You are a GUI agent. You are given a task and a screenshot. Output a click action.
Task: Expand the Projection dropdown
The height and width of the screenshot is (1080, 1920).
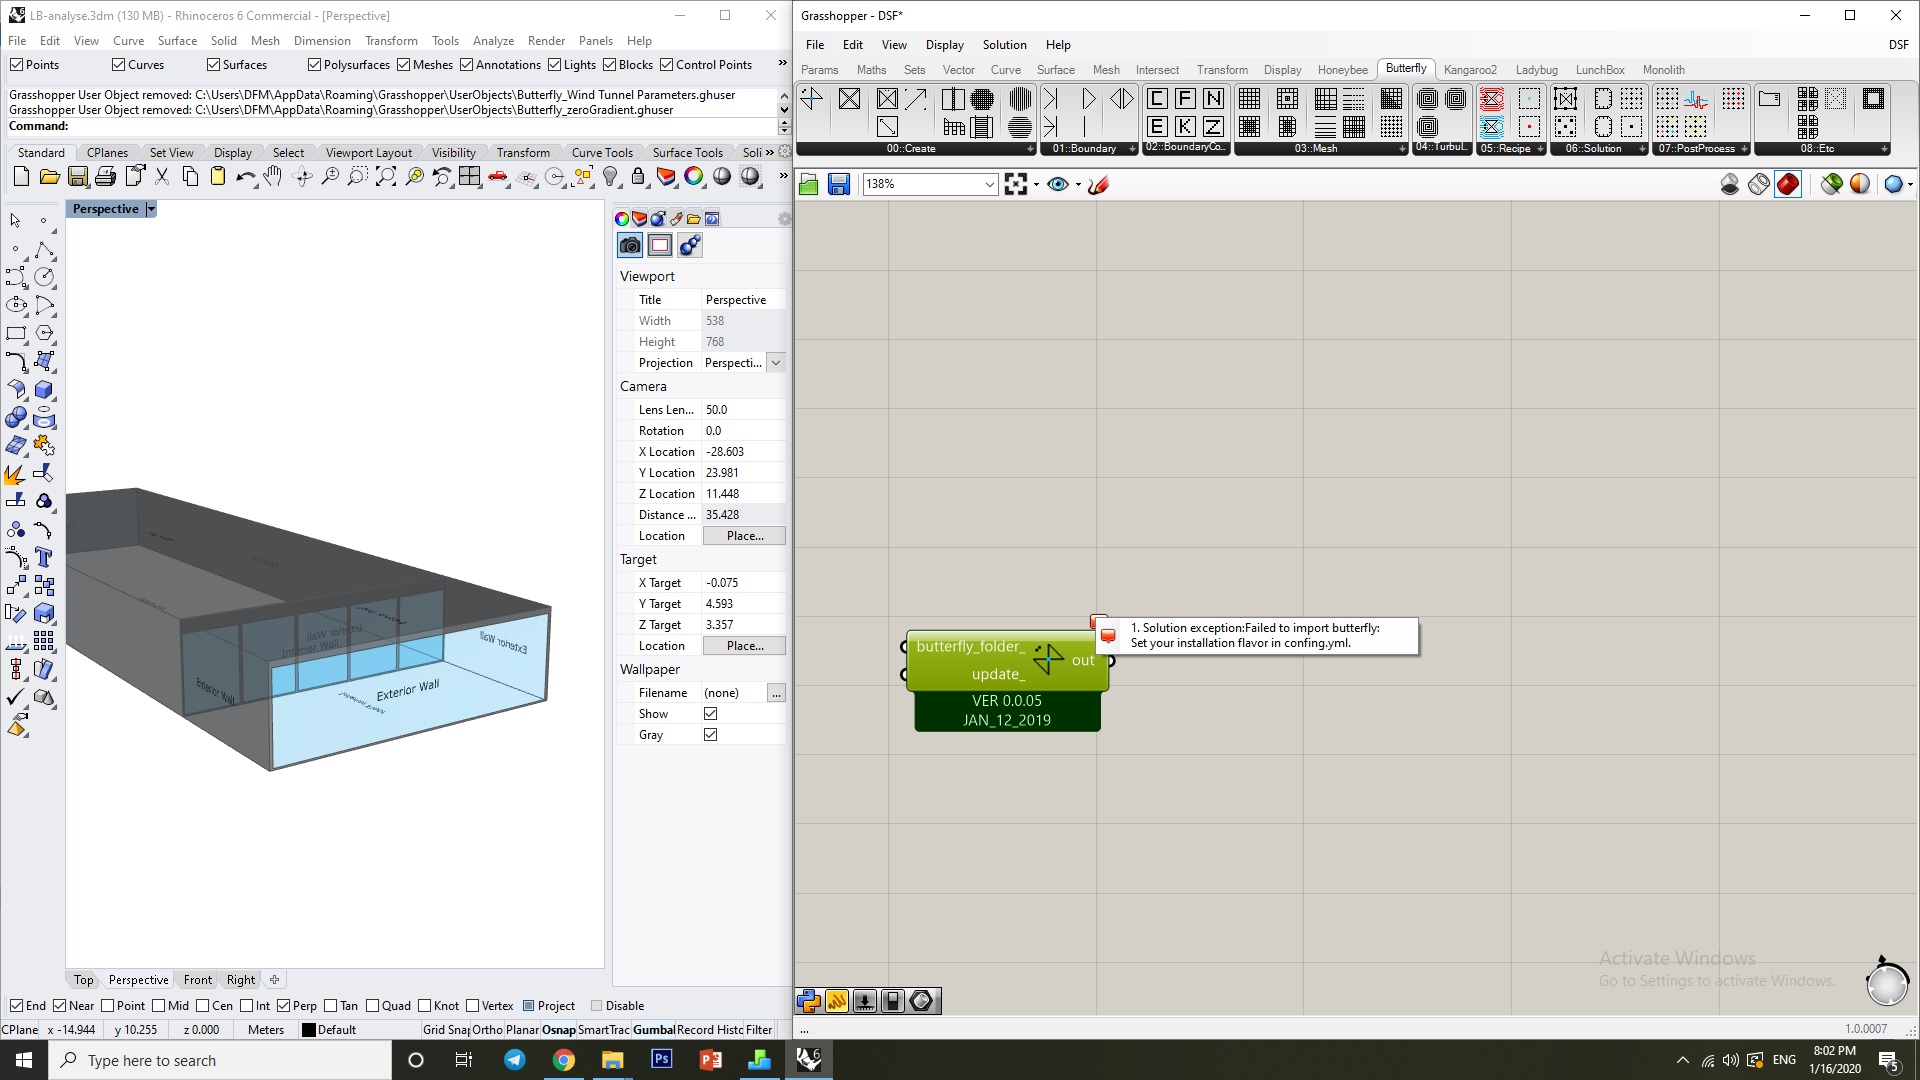click(x=776, y=363)
